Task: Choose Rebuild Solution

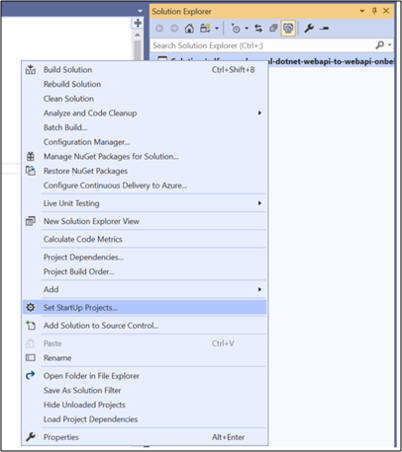Action: tap(145, 84)
